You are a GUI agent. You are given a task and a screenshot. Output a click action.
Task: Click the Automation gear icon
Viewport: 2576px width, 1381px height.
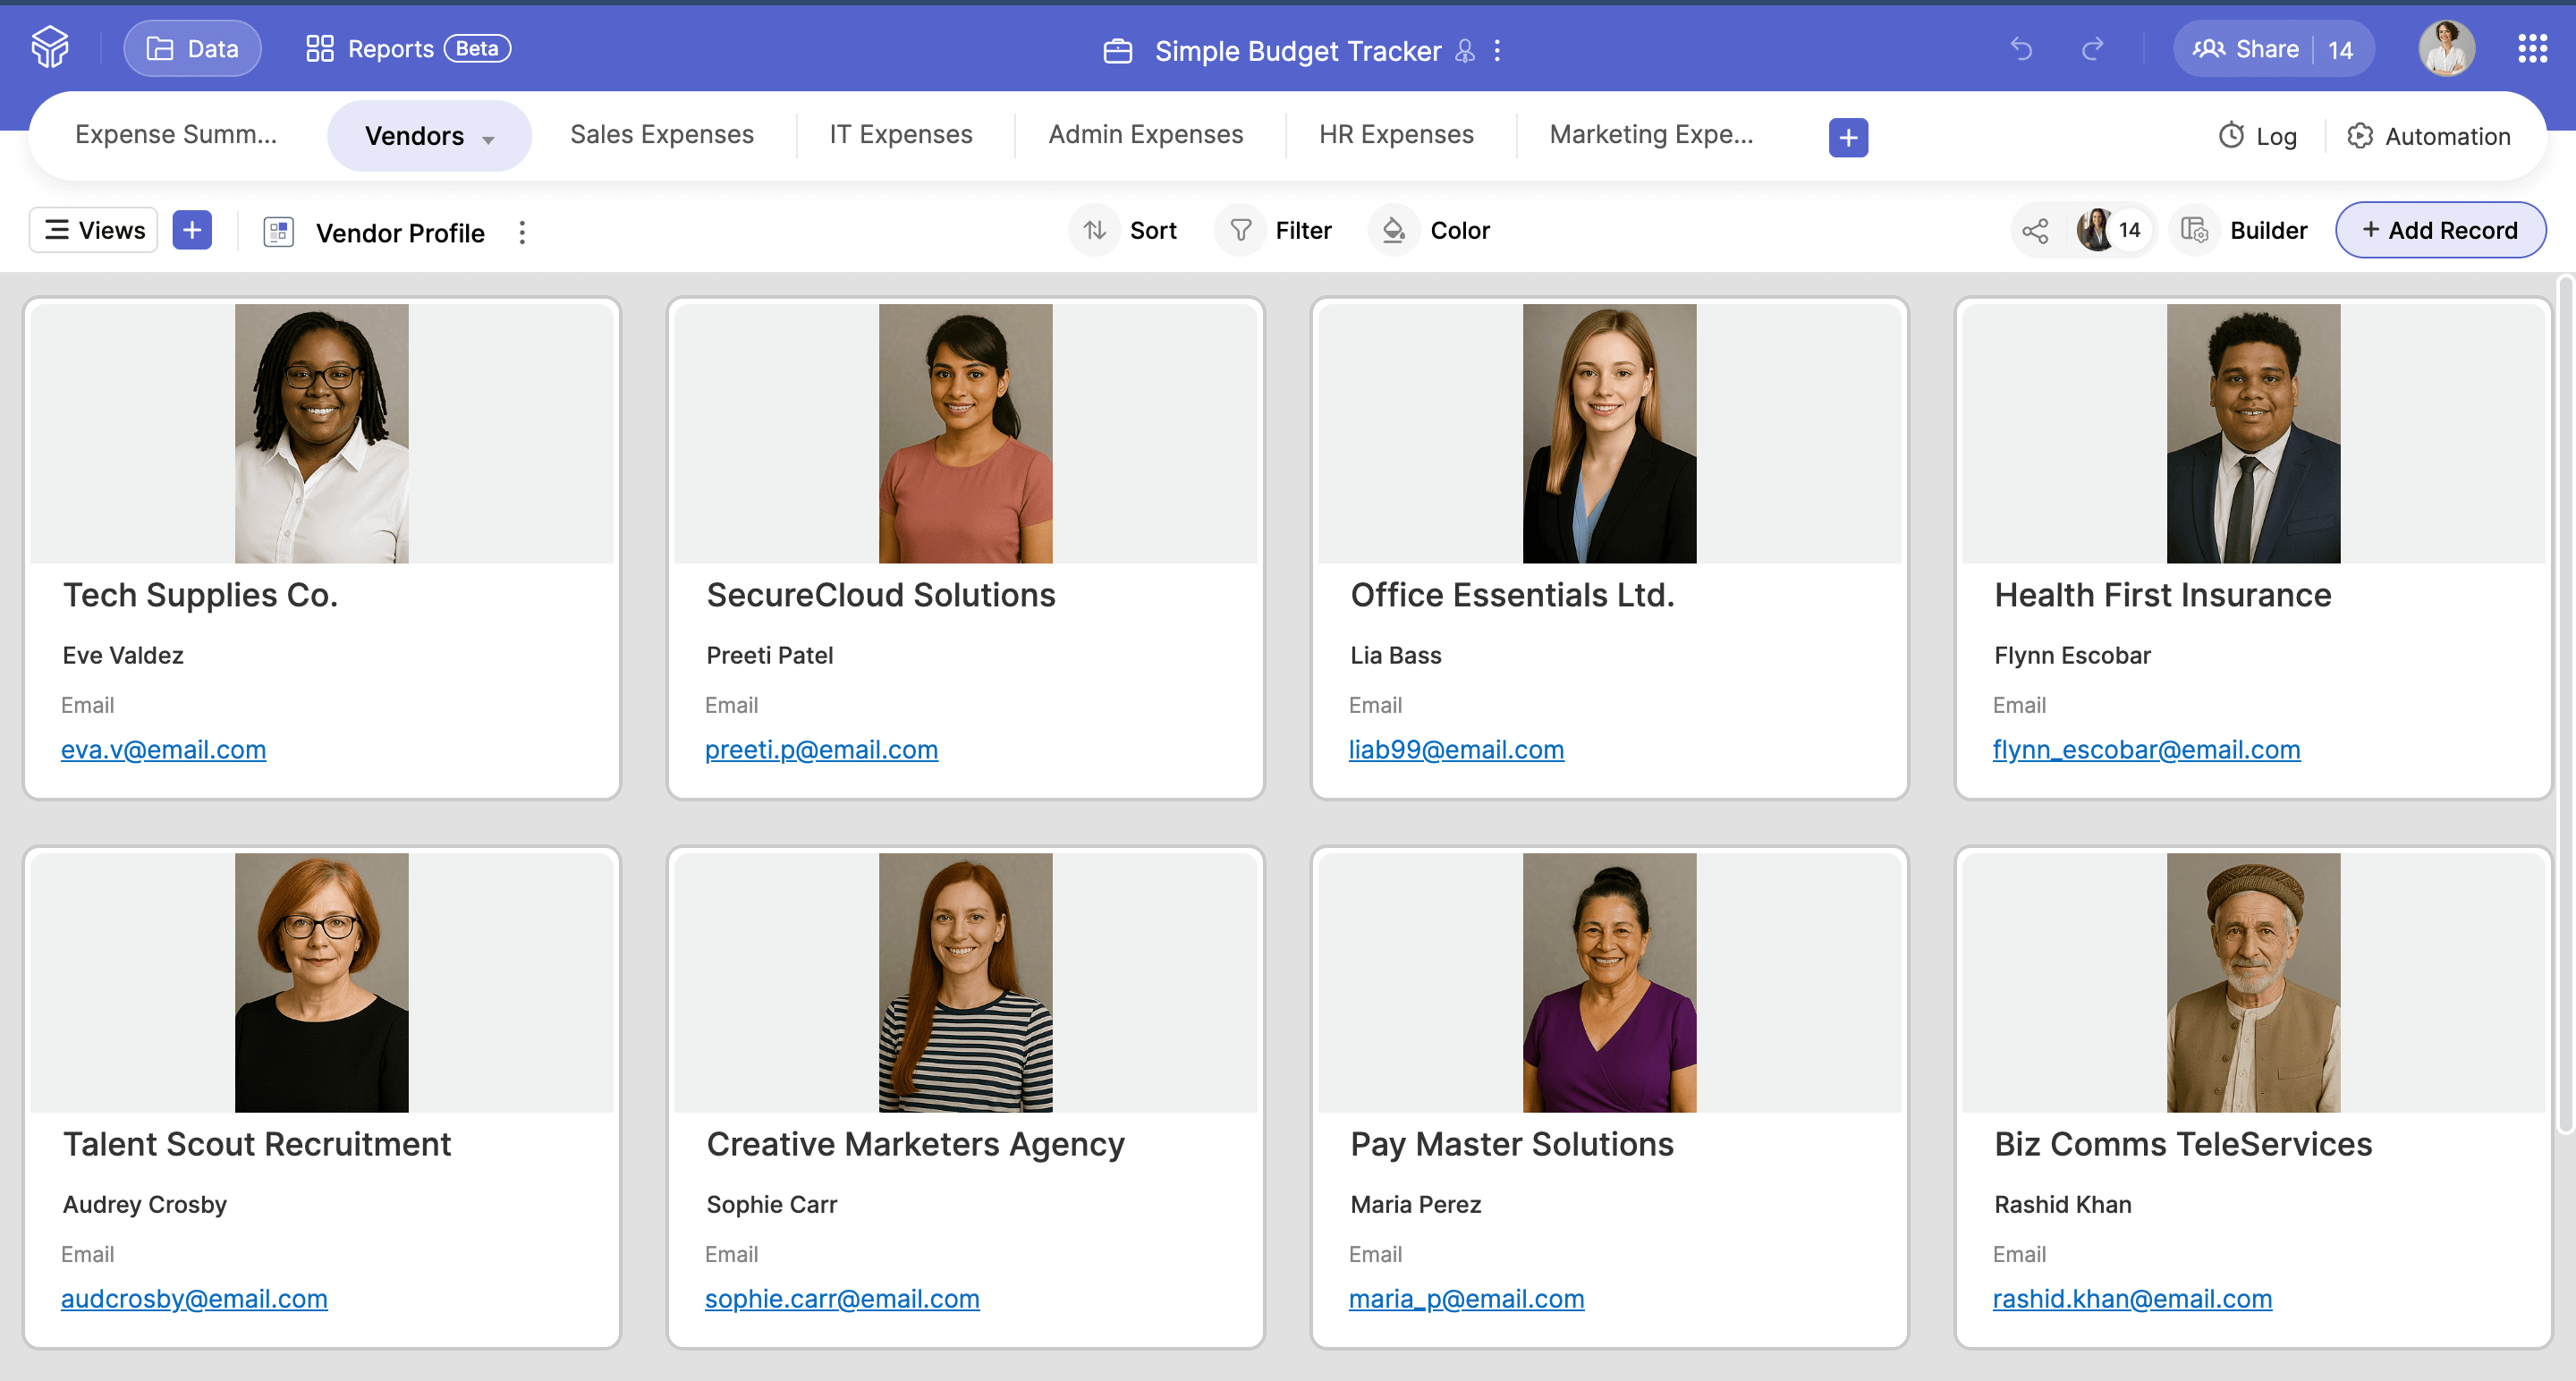pyautogui.click(x=2360, y=136)
